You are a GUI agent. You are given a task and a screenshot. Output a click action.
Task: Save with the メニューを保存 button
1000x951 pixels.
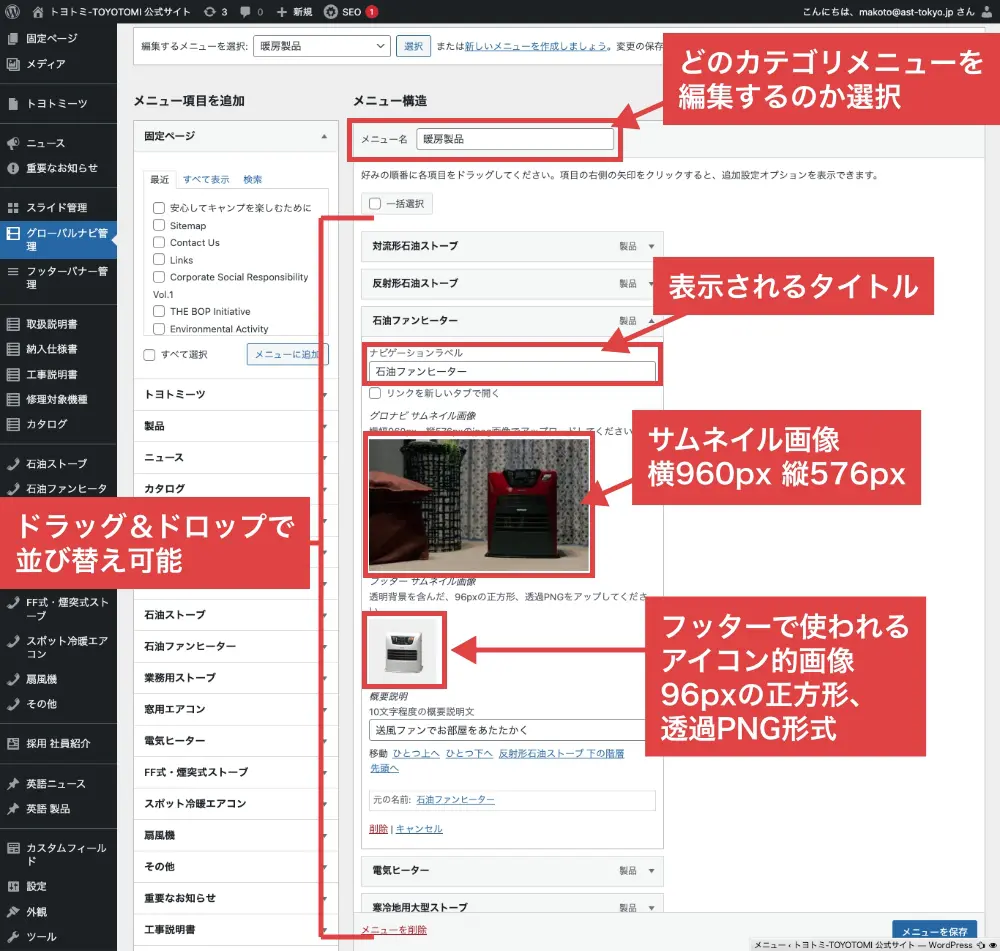tap(934, 932)
